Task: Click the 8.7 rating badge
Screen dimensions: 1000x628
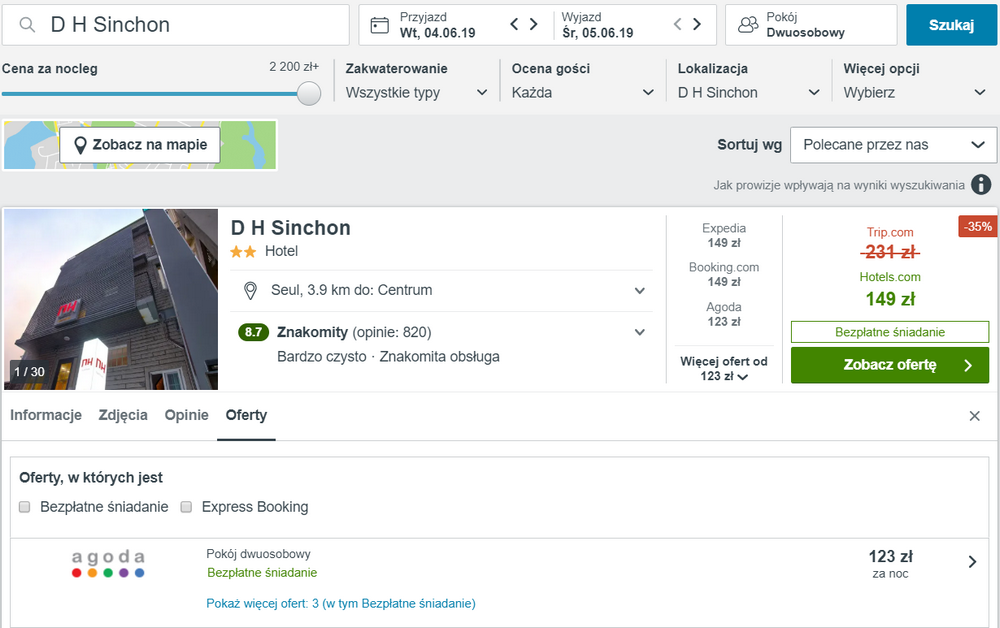Action: (253, 332)
